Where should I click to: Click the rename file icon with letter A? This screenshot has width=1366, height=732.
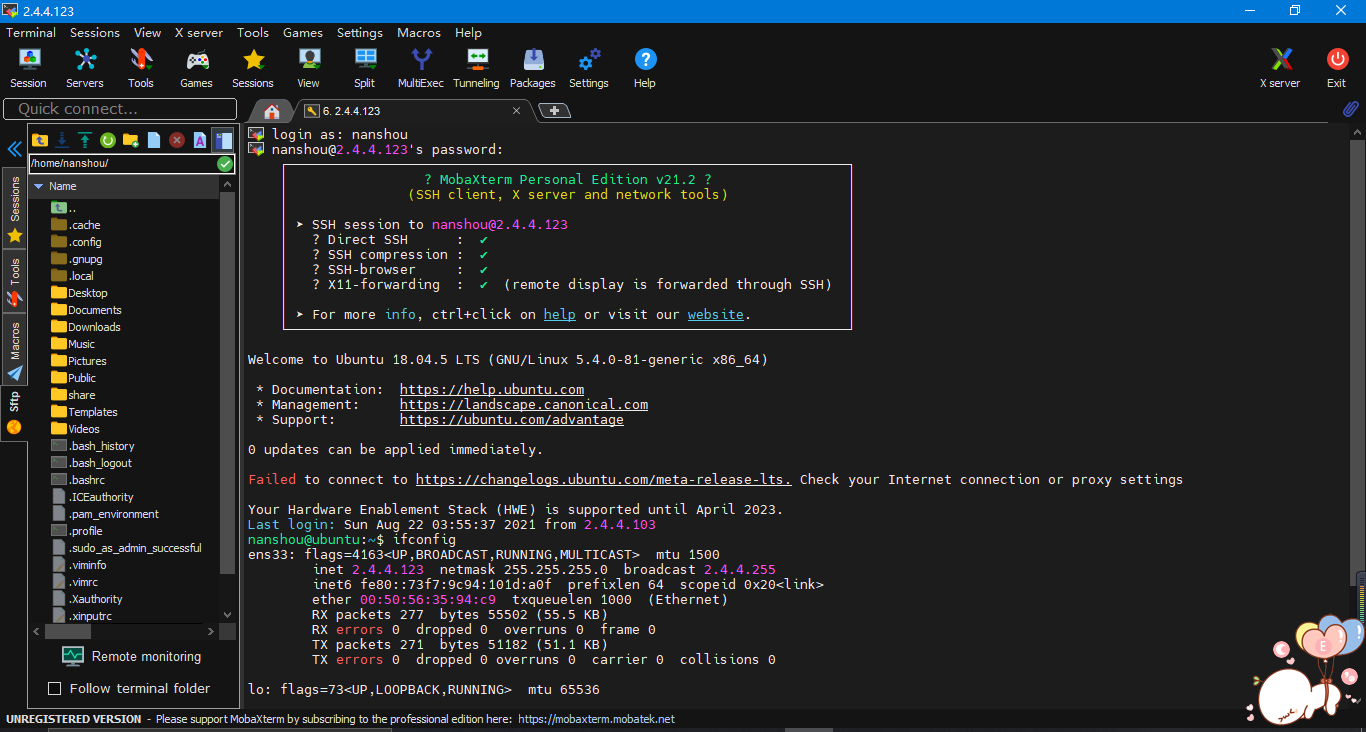200,140
